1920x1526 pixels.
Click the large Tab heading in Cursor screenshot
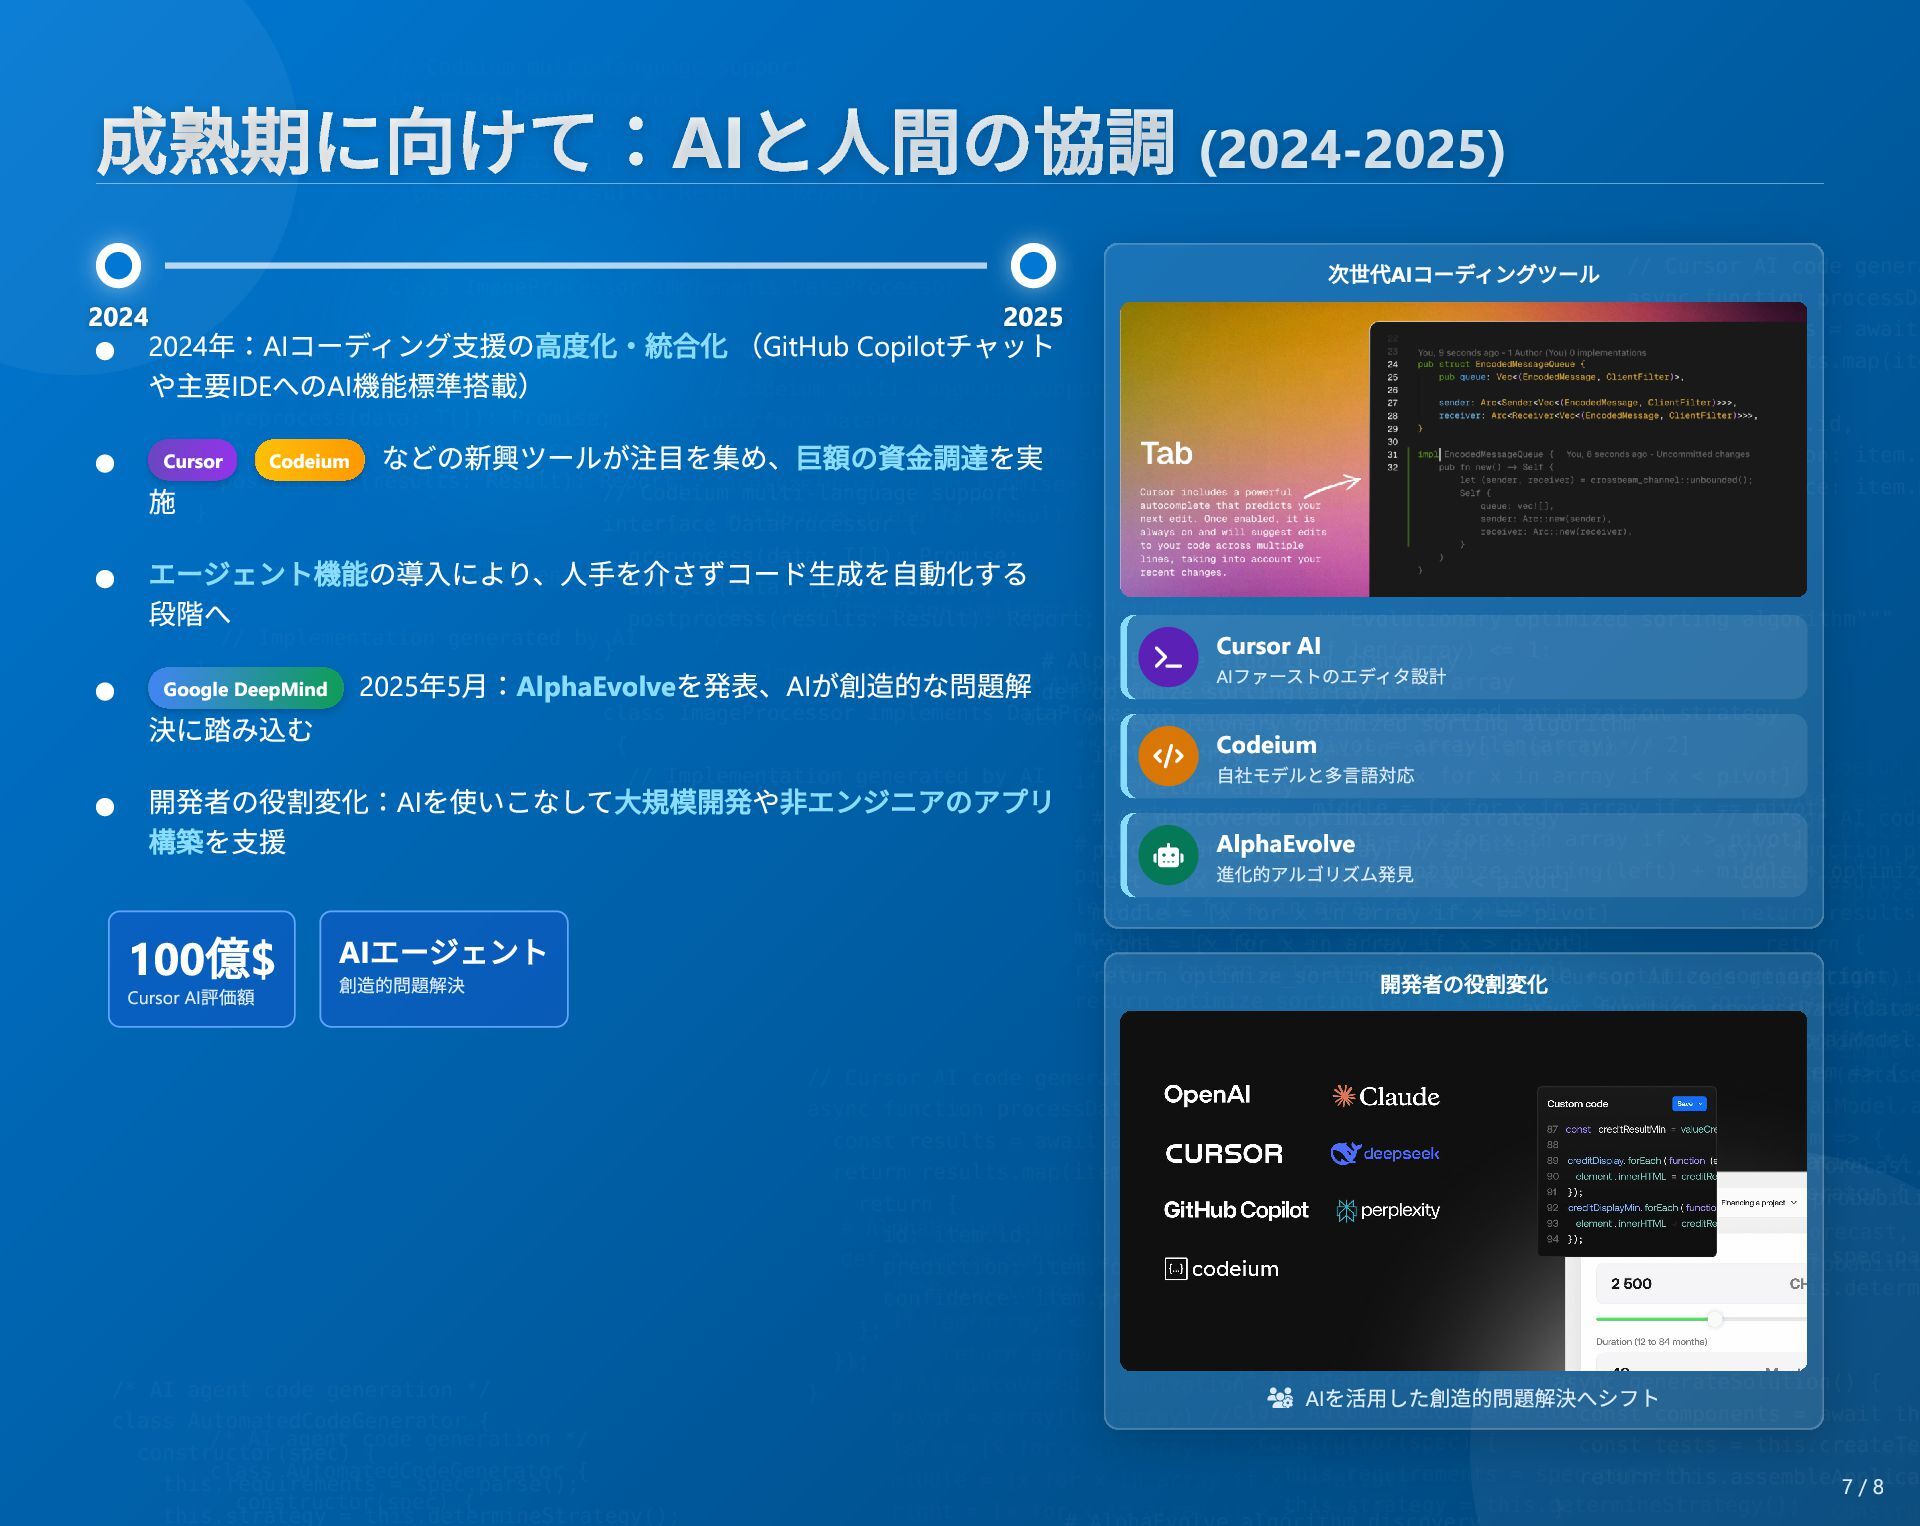click(x=1166, y=453)
